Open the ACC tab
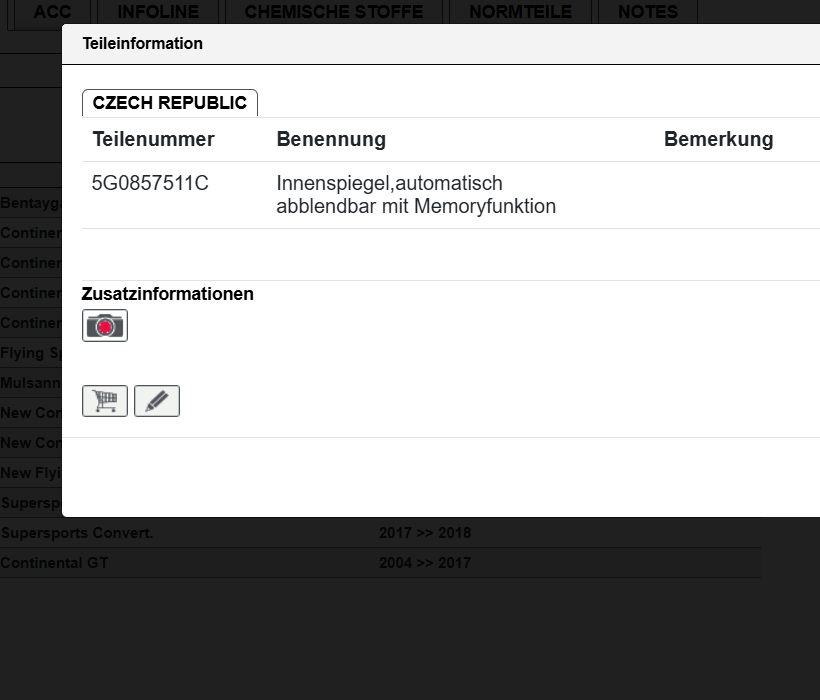 tap(52, 12)
